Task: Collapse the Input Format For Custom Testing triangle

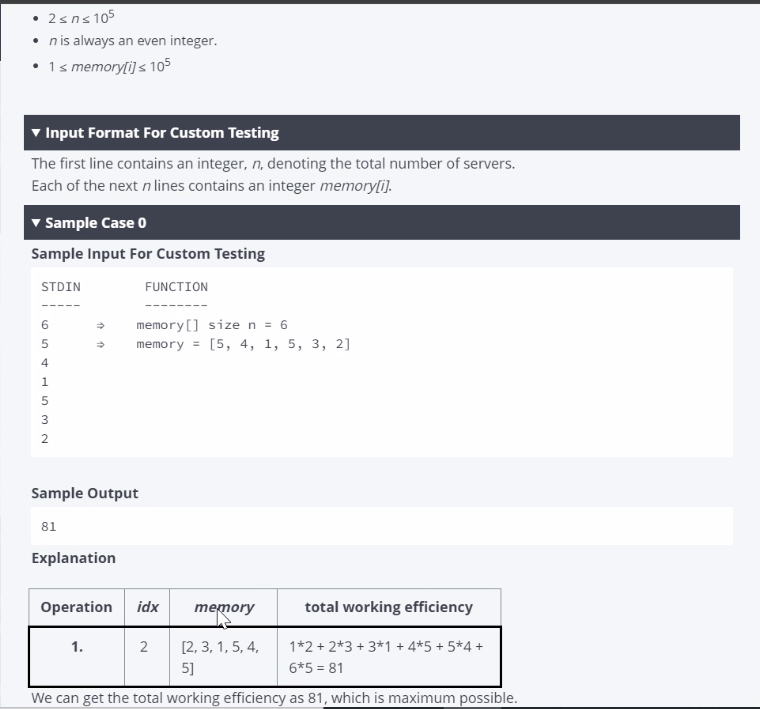Action: [35, 132]
